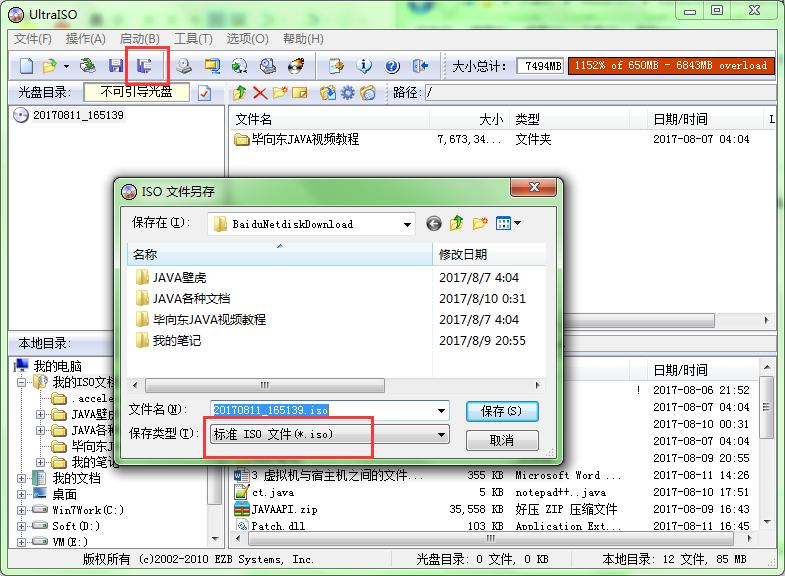
Task: Open the 文件(F) menu
Action: click(x=33, y=39)
